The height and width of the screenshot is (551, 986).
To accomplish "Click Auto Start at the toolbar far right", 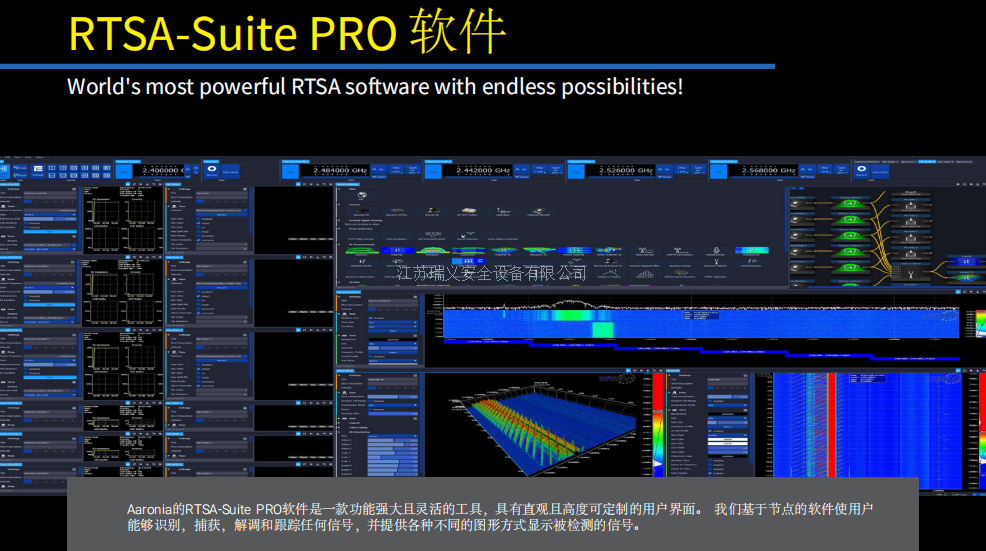I will click(x=880, y=171).
